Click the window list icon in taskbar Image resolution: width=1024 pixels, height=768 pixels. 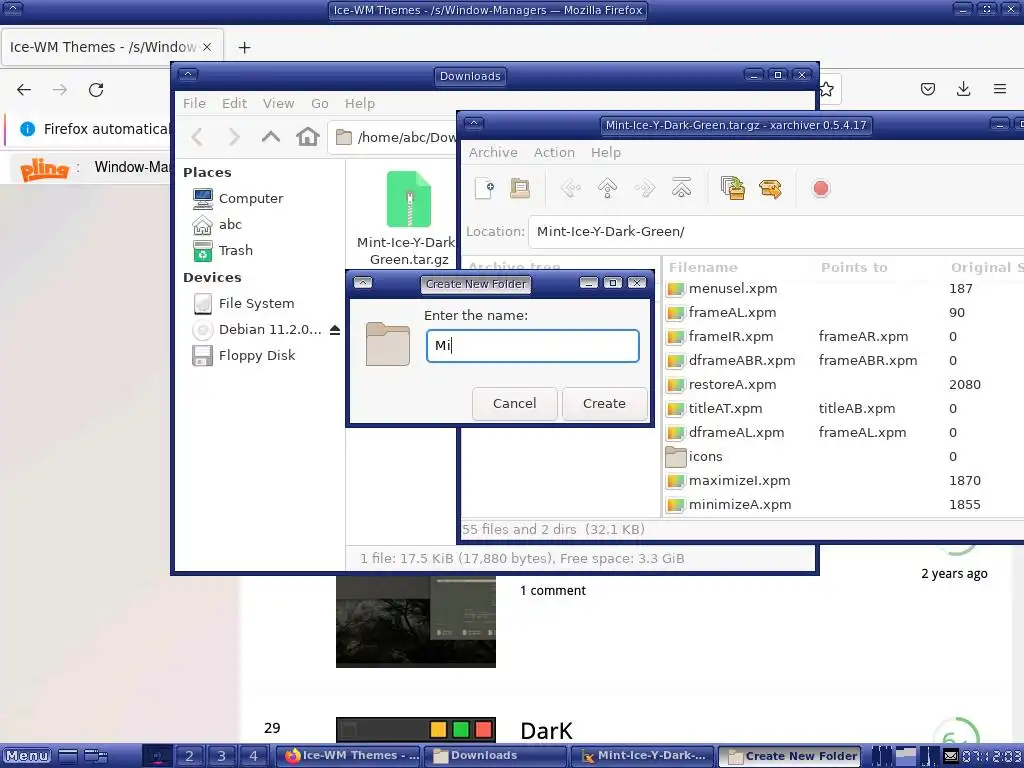pyautogui.click(x=96, y=756)
